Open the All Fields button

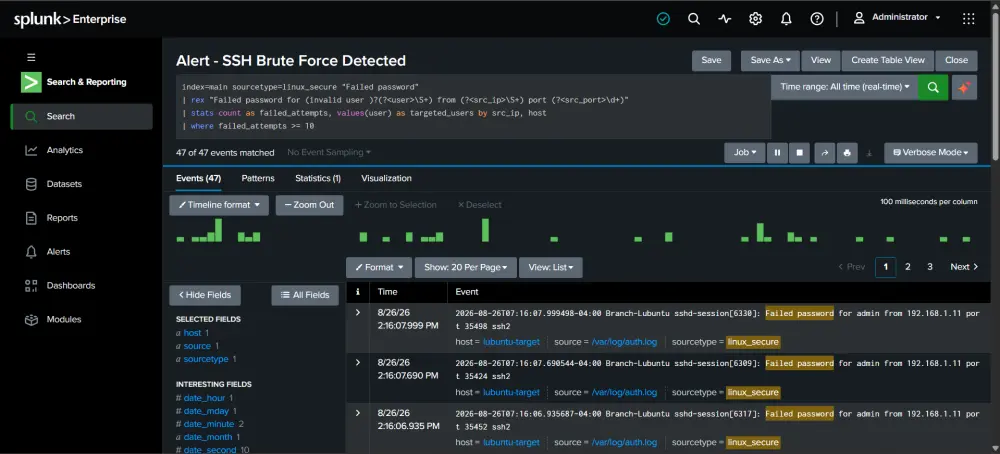coord(305,295)
